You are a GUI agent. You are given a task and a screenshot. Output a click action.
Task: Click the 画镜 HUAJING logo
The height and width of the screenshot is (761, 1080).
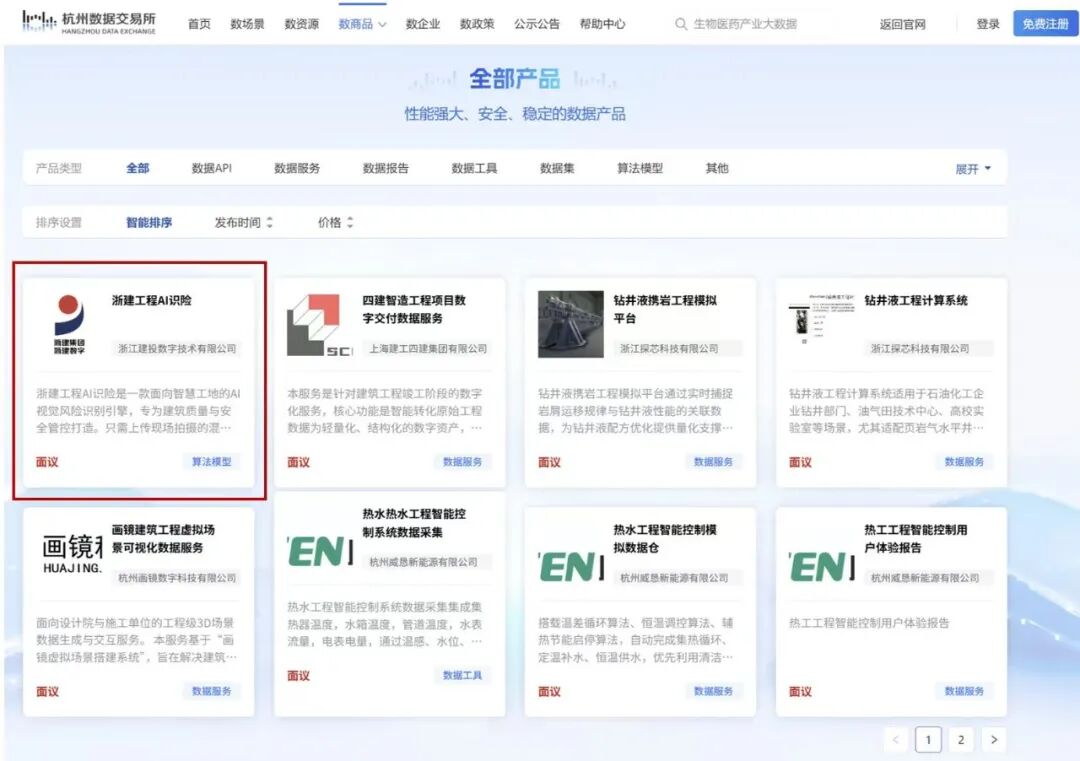pyautogui.click(x=72, y=554)
